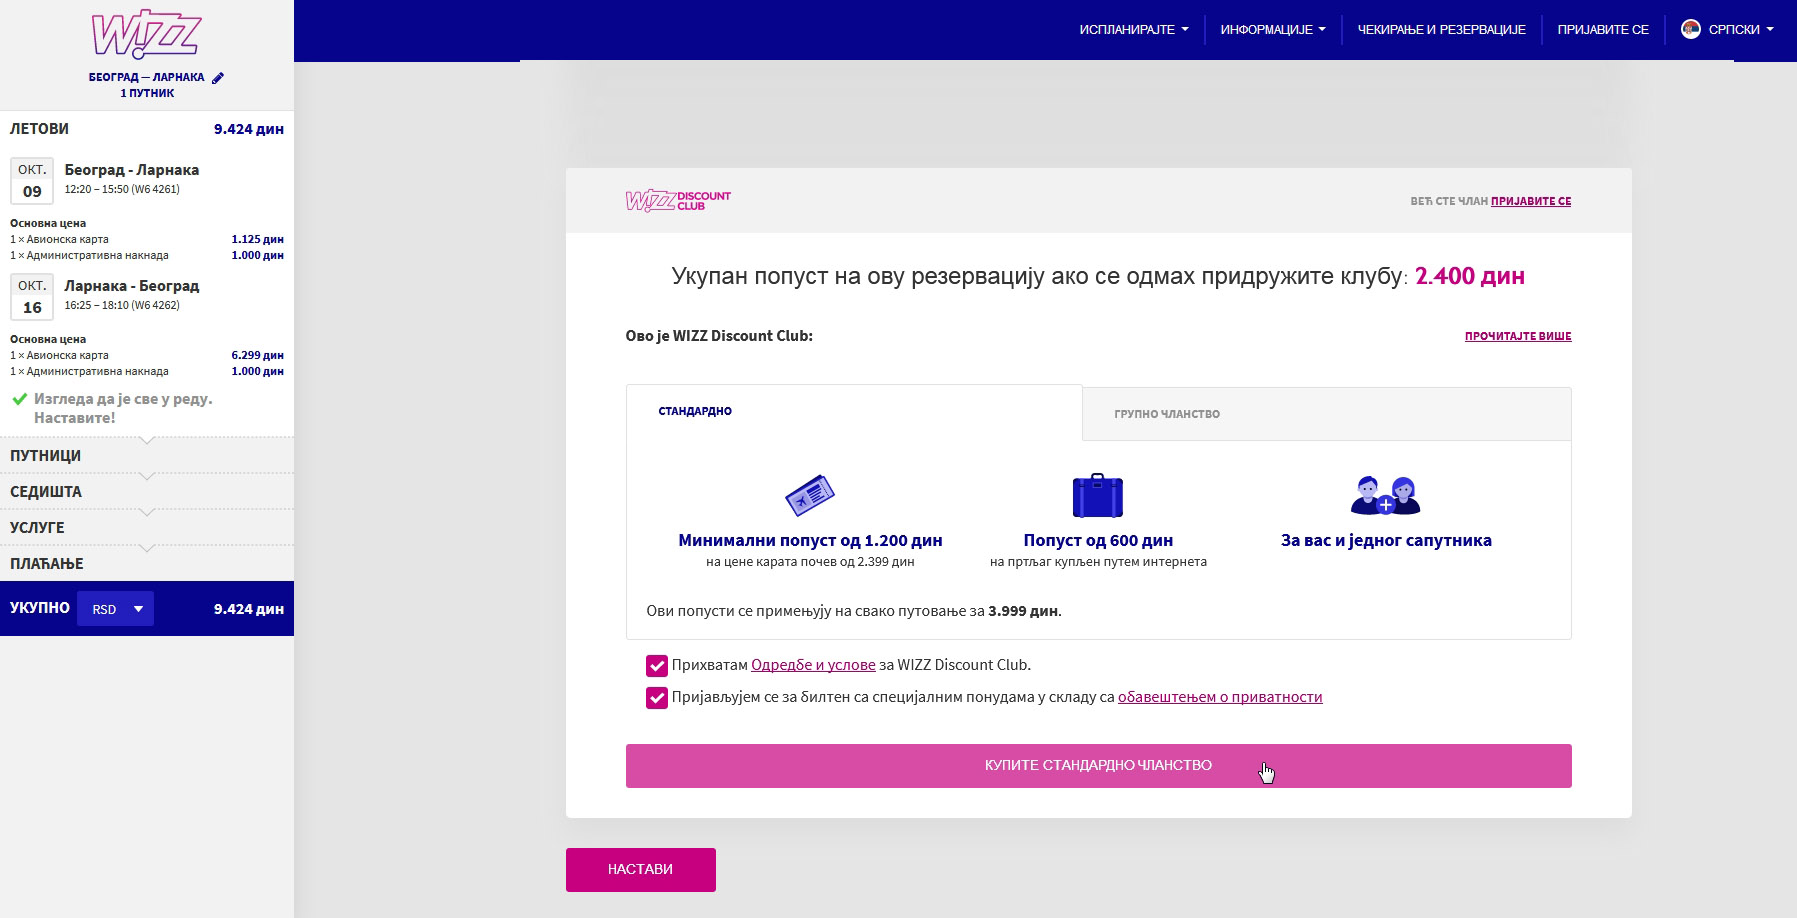Open the ИСПЛАНИРАЈТЕ dropdown menu
This screenshot has width=1797, height=918.
pos(1134,30)
